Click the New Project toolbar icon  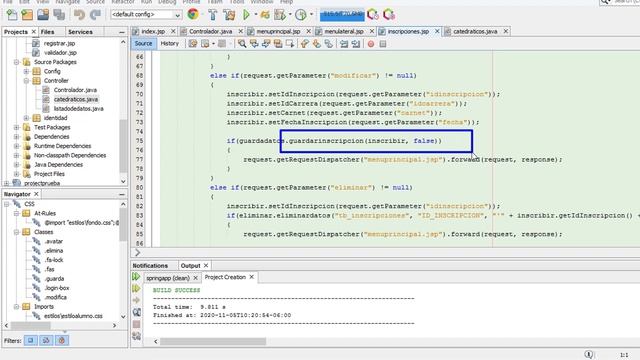click(x=27, y=15)
